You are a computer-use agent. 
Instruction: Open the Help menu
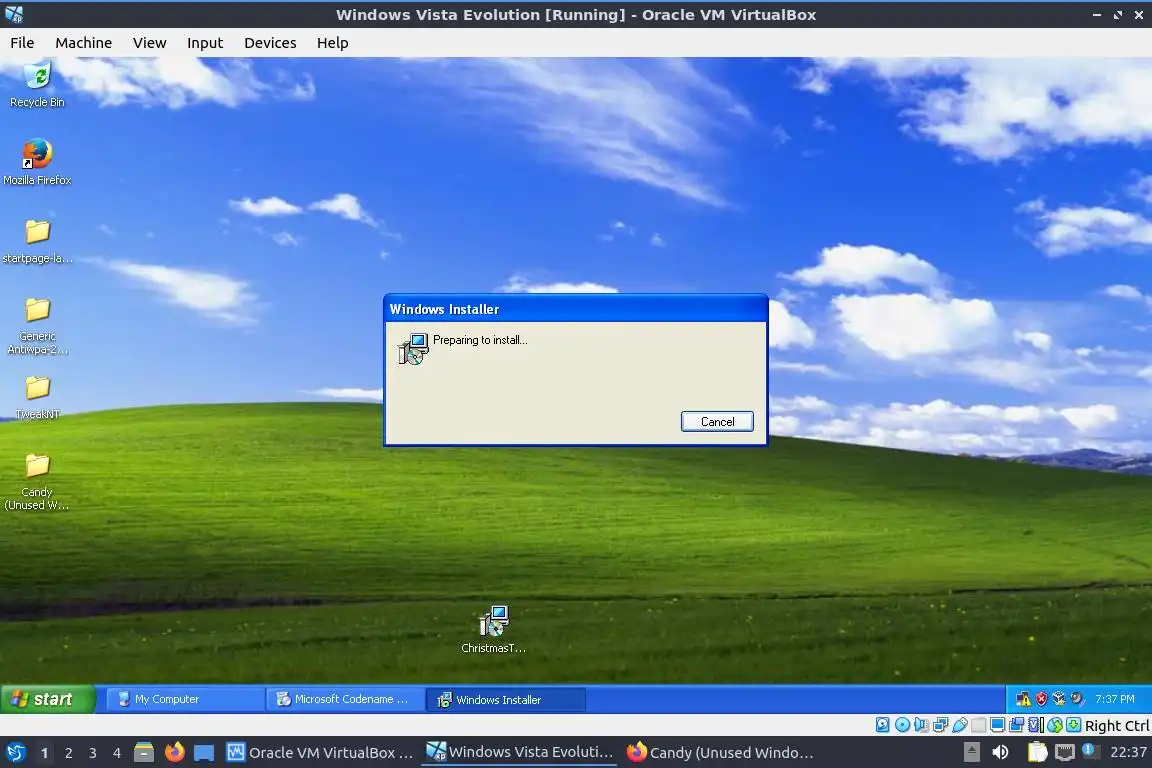pyautogui.click(x=332, y=43)
